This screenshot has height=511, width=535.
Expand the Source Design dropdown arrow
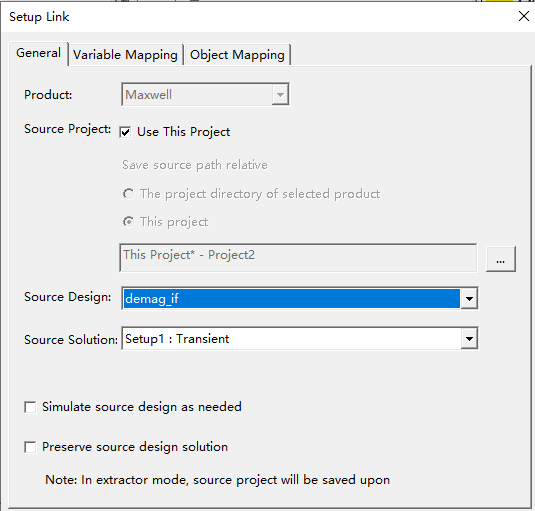click(x=469, y=299)
